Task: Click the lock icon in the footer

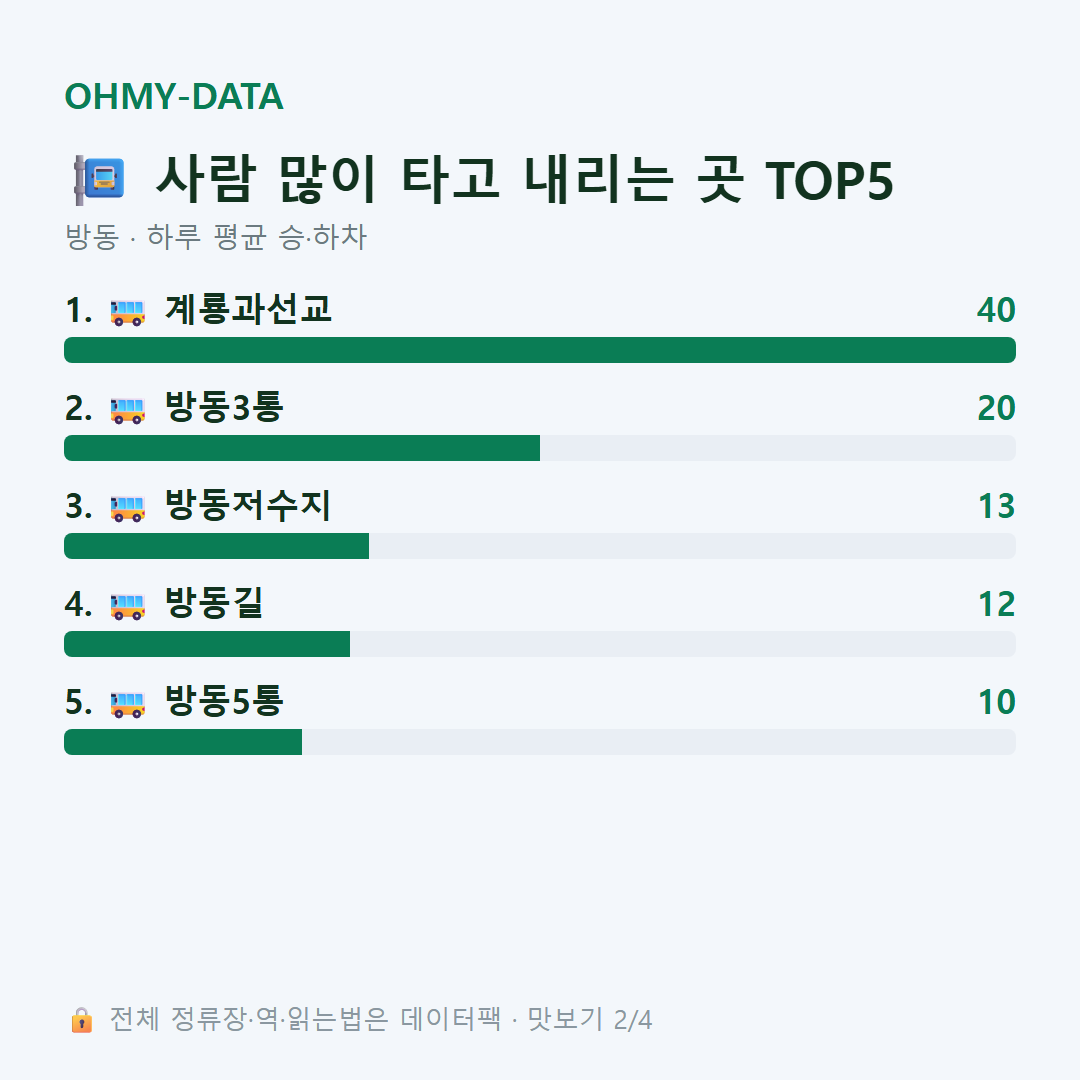Action: coord(81,1019)
